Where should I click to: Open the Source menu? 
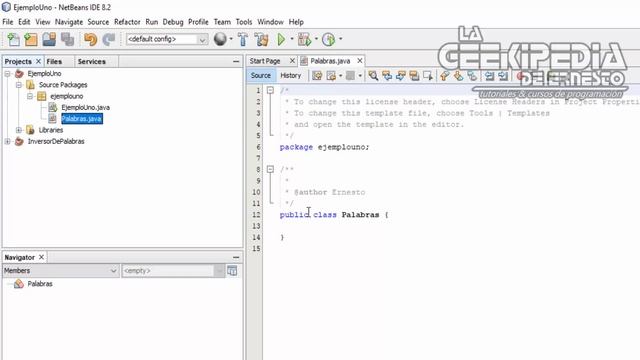[98, 22]
